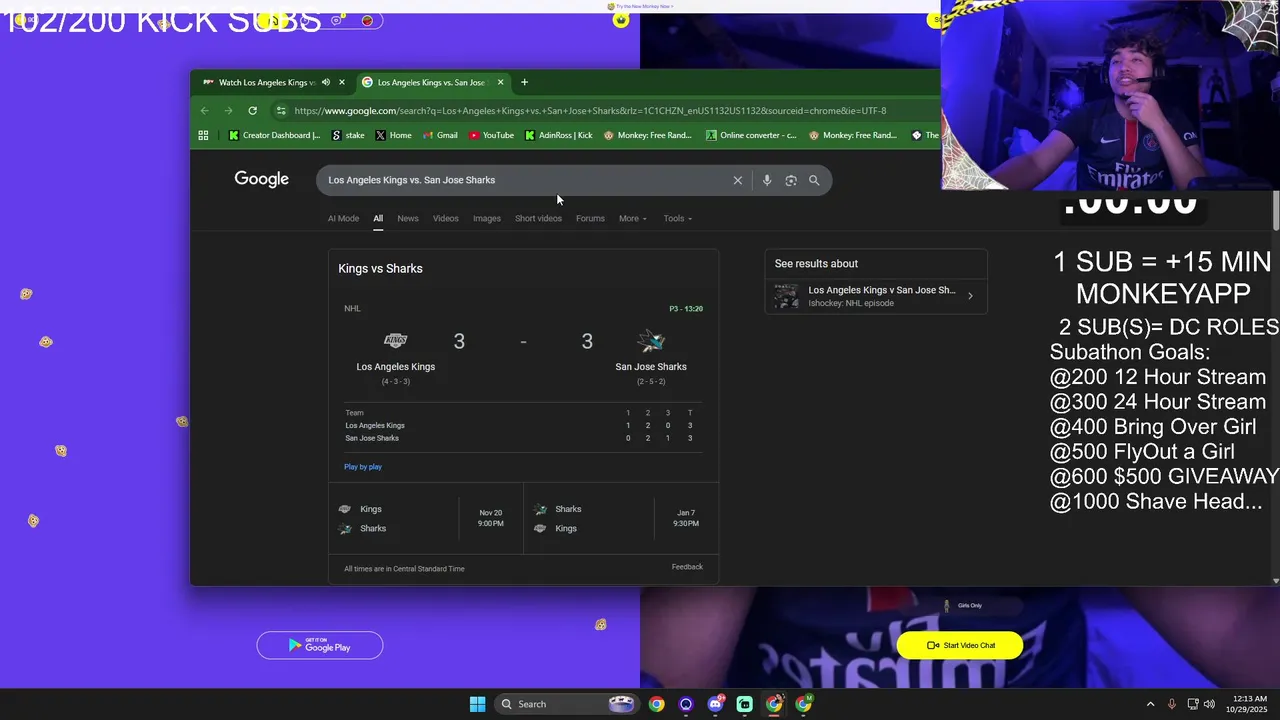Click the Feedback link under scoreboard
This screenshot has width=1280, height=720.
click(x=687, y=567)
